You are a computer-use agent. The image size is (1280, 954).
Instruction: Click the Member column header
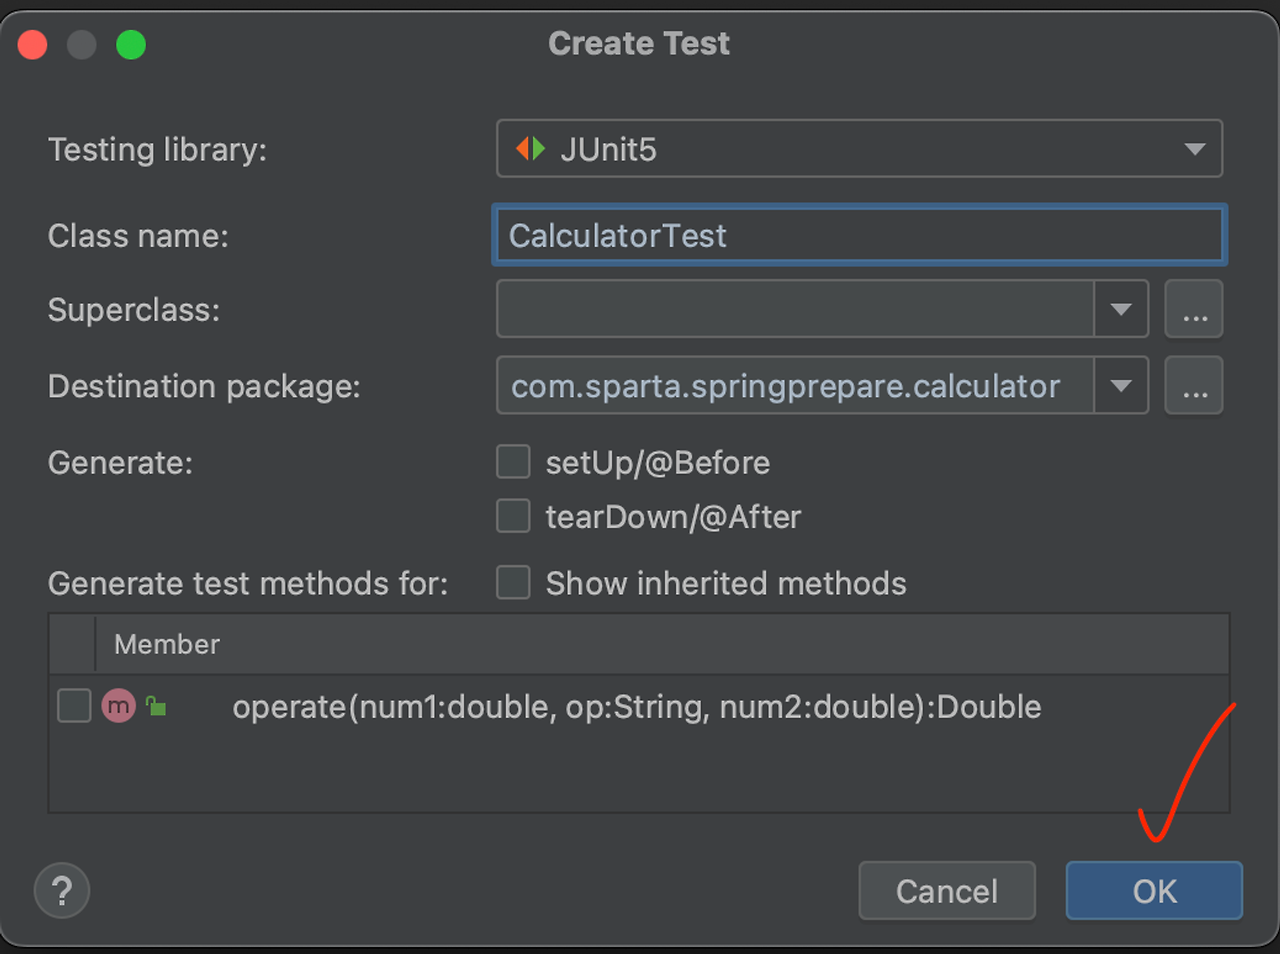click(167, 644)
